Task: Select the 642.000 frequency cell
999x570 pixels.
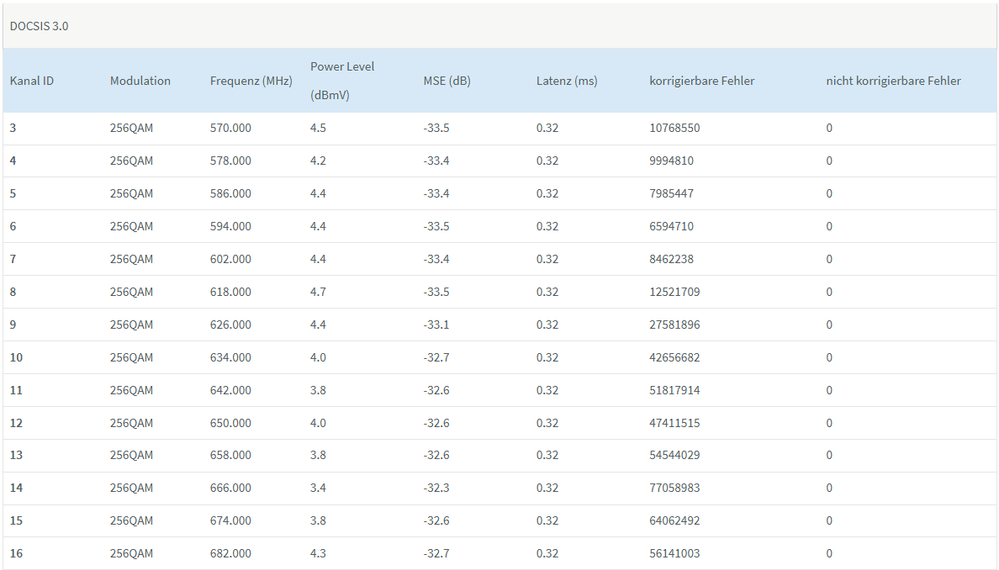Action: (x=230, y=390)
